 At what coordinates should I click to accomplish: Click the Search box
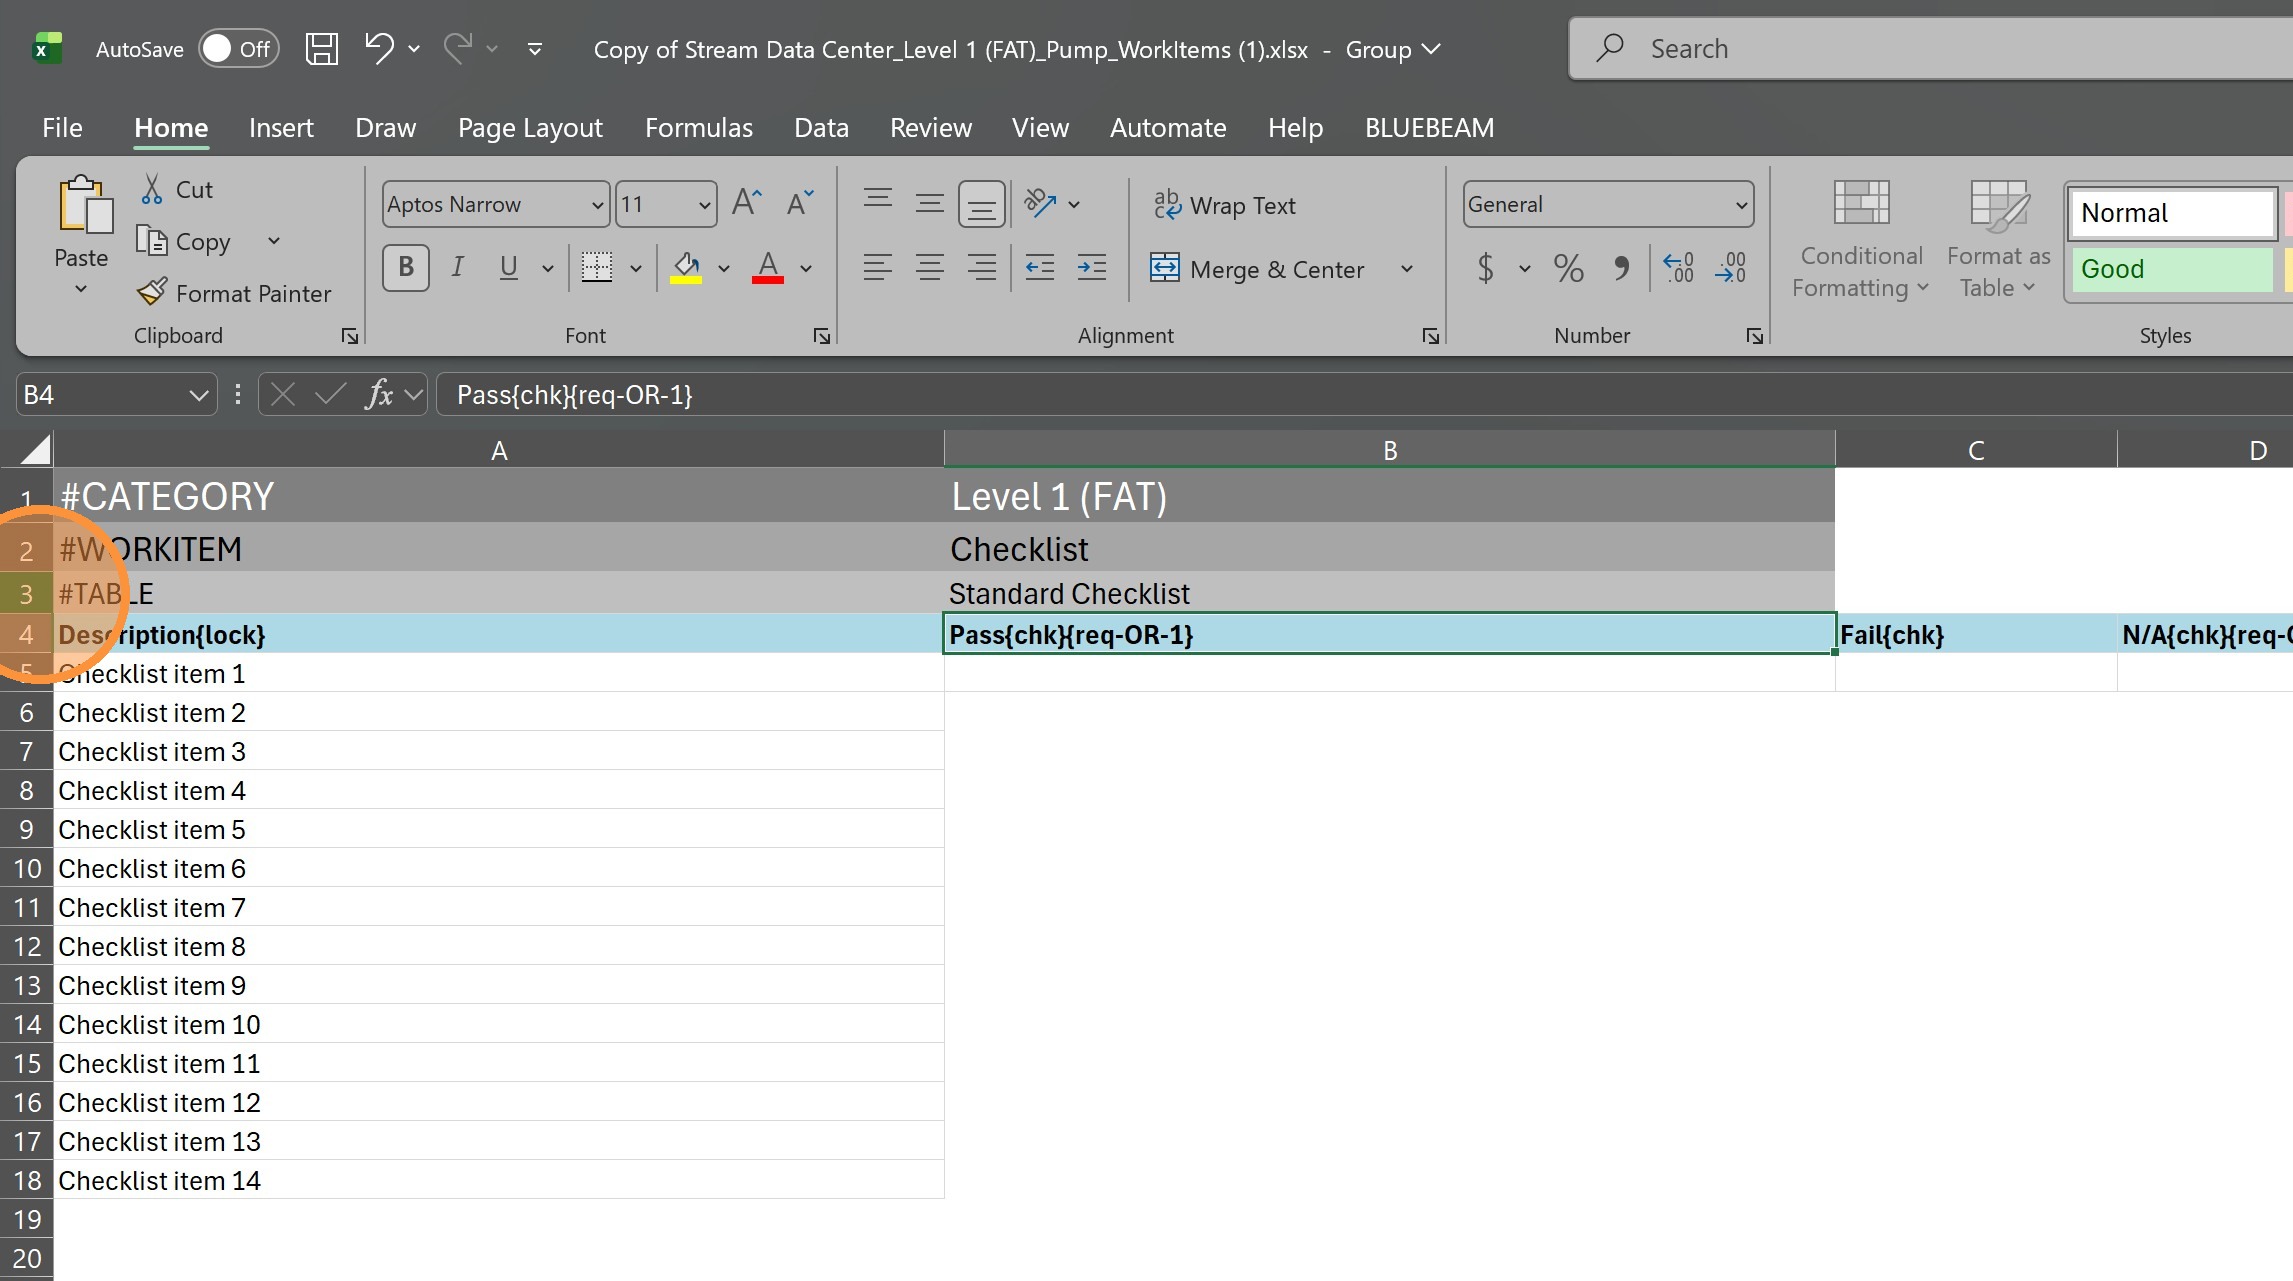(x=1930, y=48)
